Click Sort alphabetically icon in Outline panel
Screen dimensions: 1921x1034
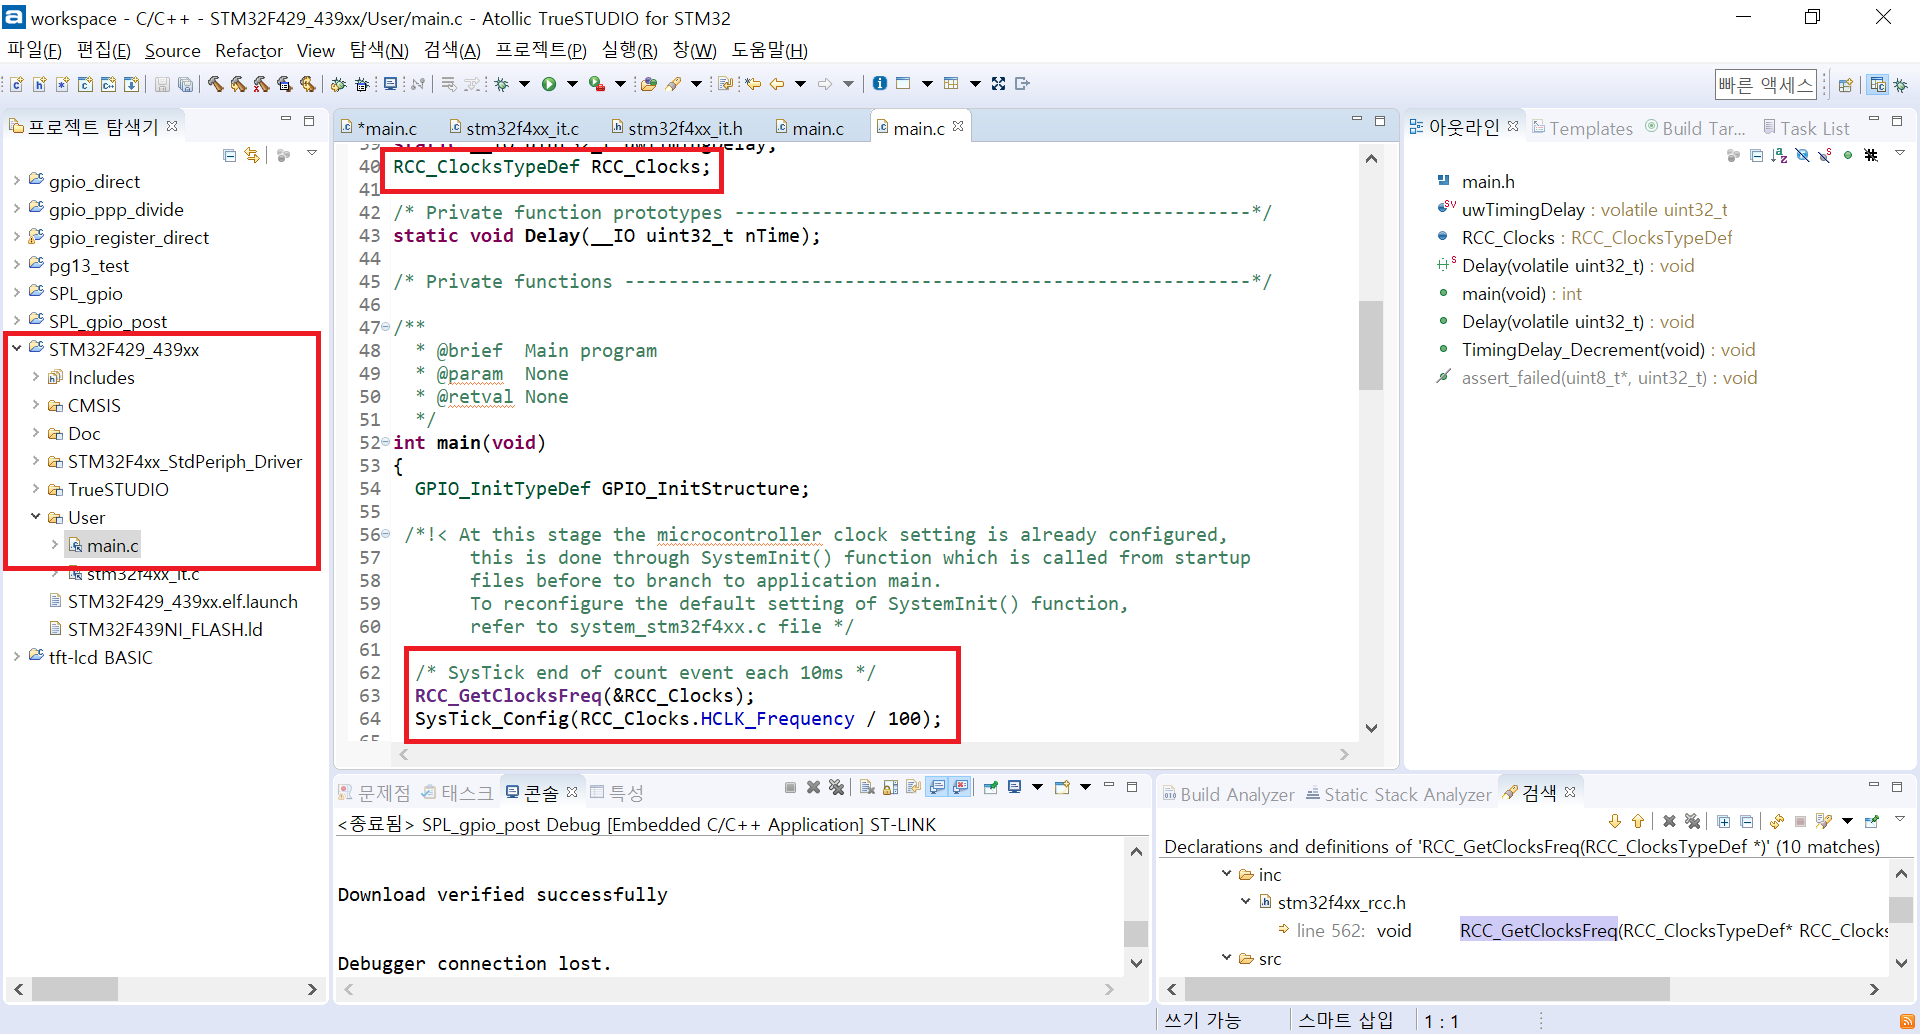[x=1779, y=155]
